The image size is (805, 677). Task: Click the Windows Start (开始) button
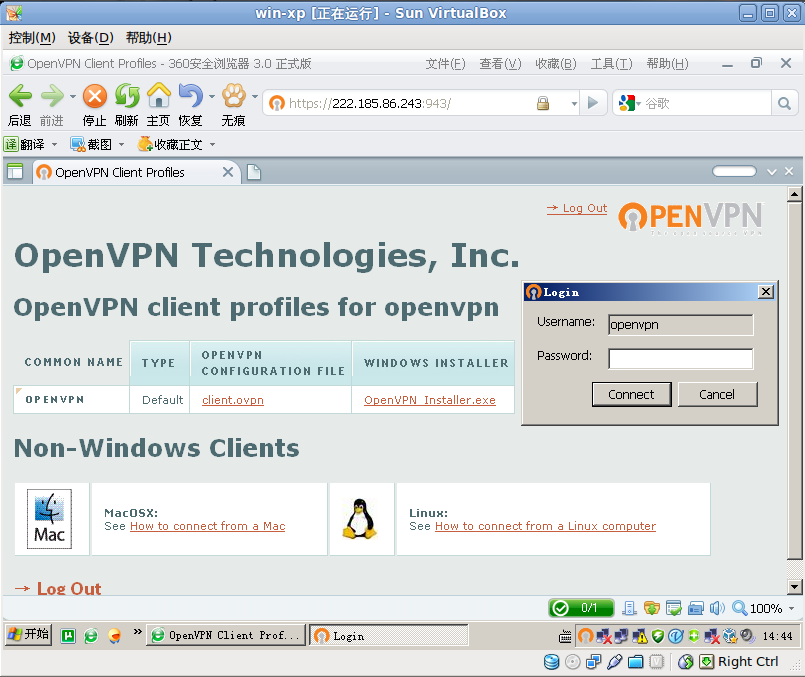[29, 634]
